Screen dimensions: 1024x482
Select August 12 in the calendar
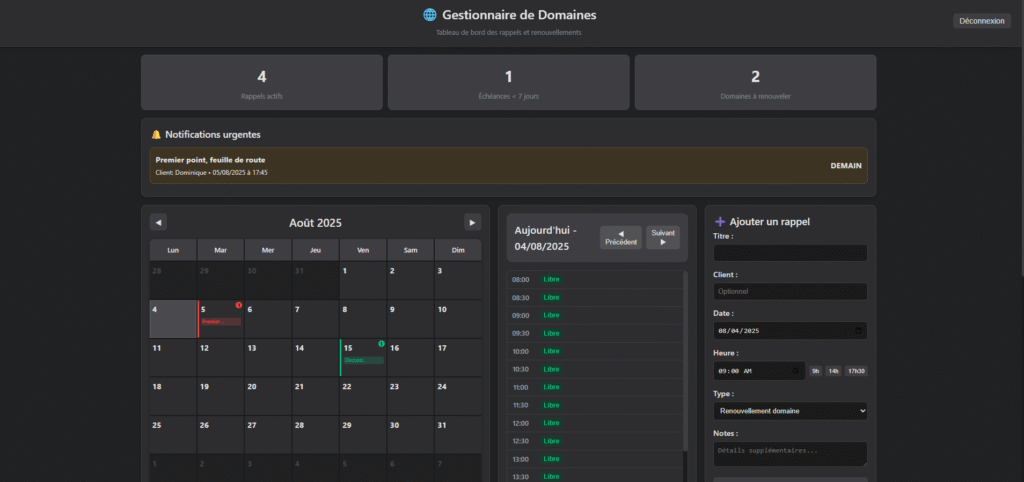pyautogui.click(x=221, y=358)
